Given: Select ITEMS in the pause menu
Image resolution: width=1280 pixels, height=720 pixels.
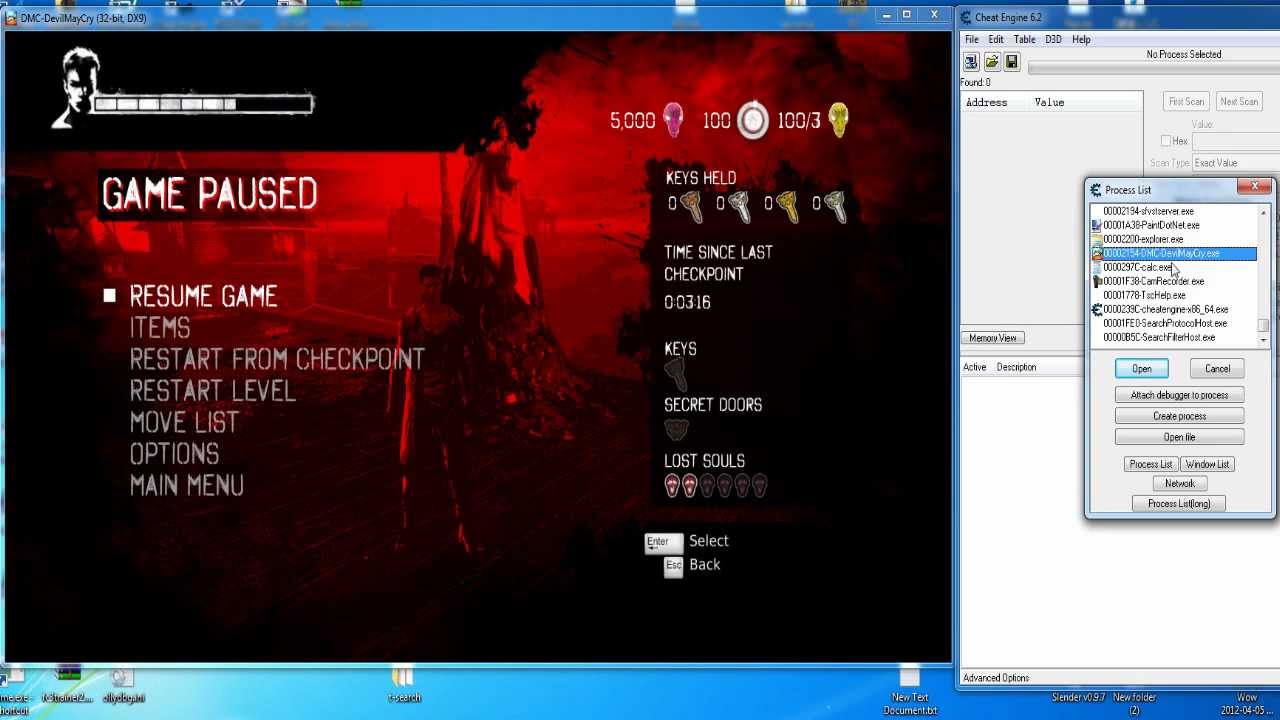Looking at the screenshot, I should 160,328.
